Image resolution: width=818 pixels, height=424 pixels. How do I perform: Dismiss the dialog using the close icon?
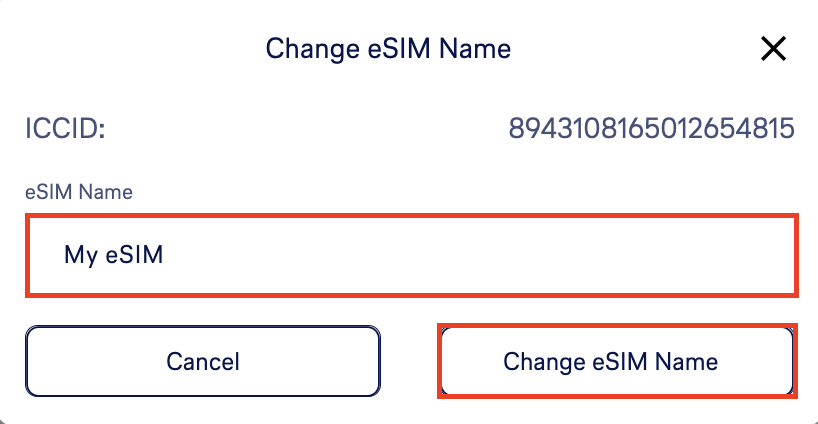(x=773, y=48)
